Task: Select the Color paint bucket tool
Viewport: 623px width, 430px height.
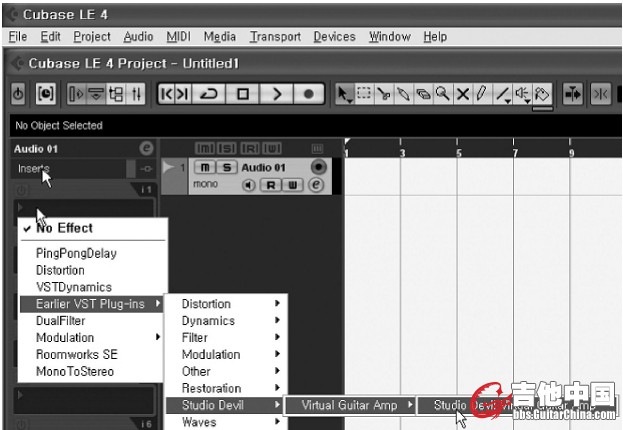Action: 542,94
